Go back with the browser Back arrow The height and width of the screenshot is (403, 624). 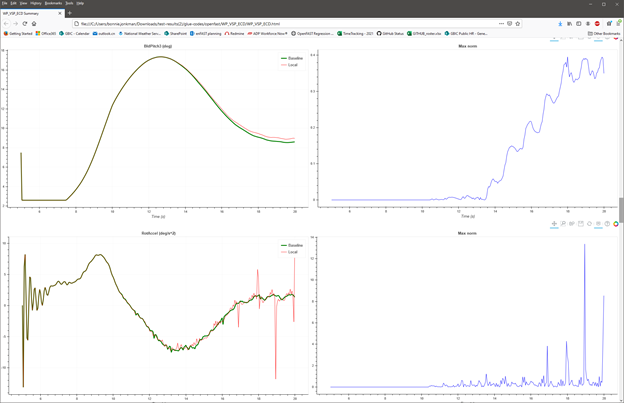(x=6, y=23)
